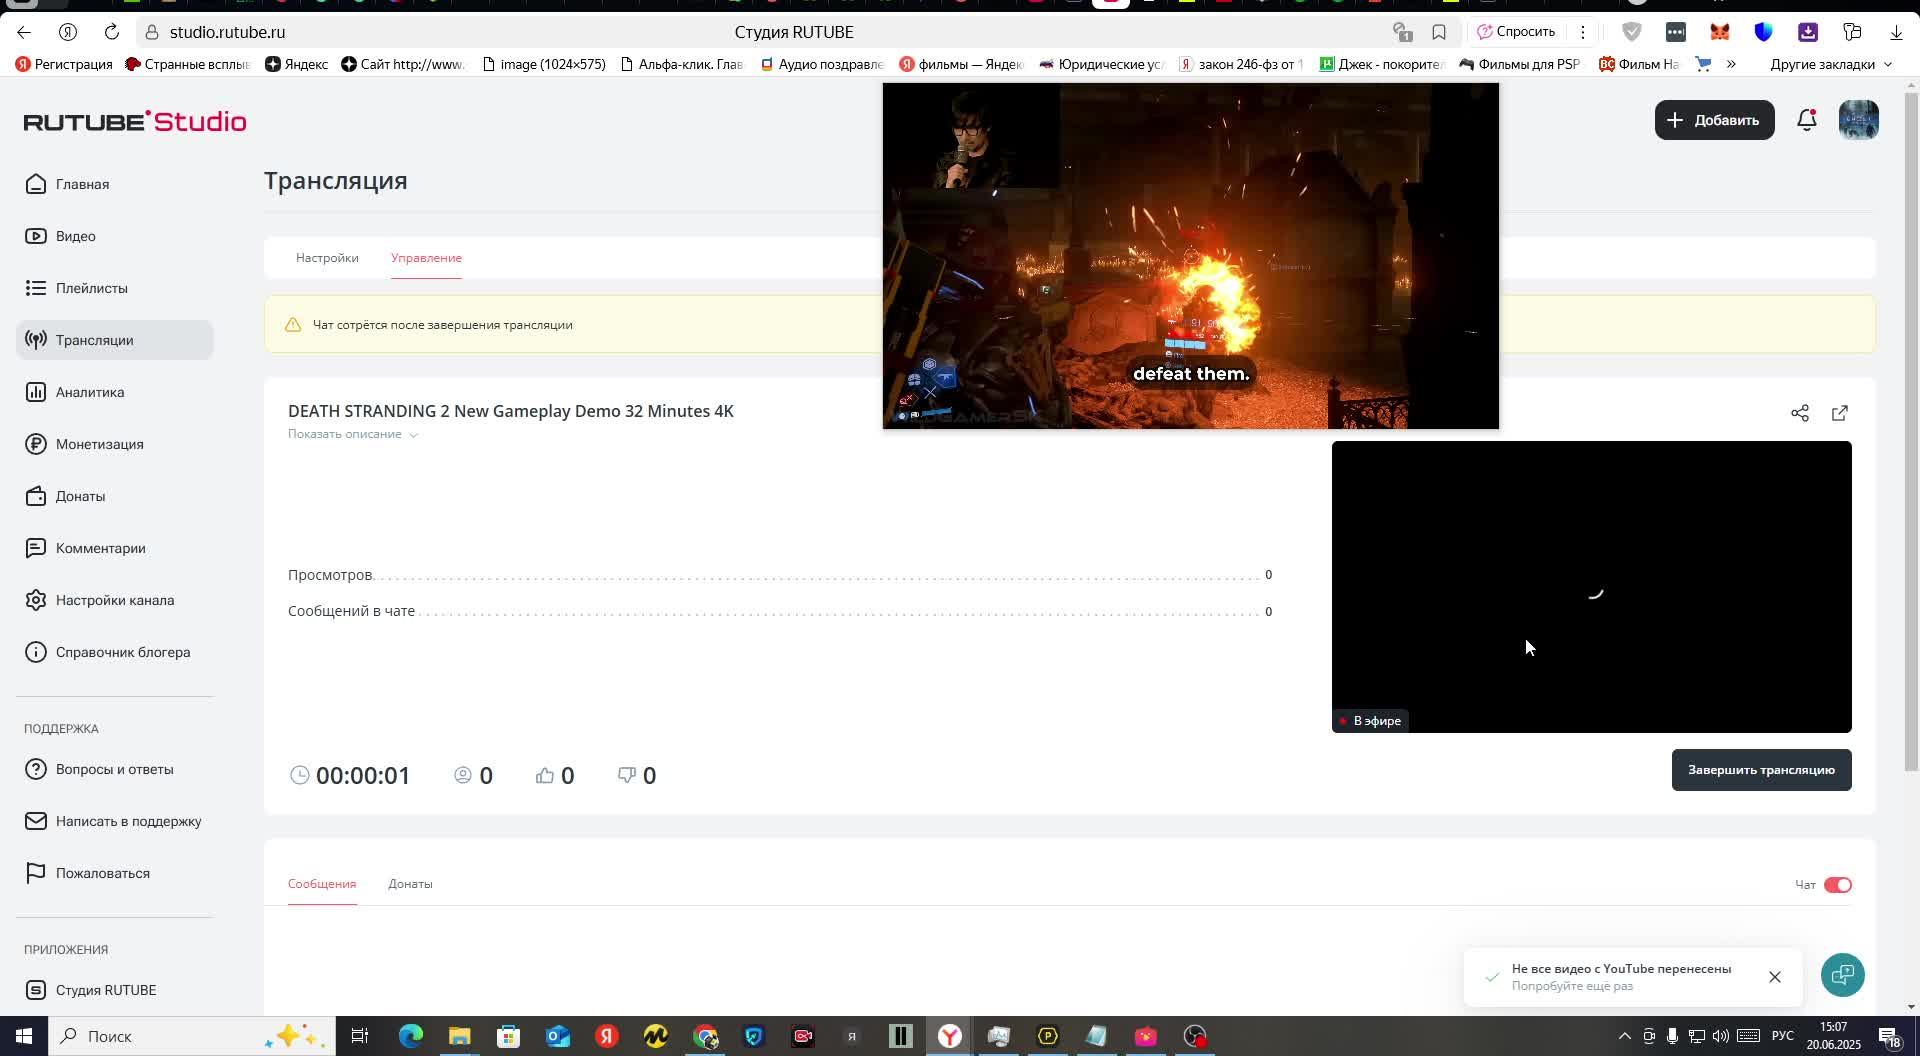This screenshot has width=1920, height=1056.
Task: Open Другие закладки dropdown
Action: (1831, 64)
